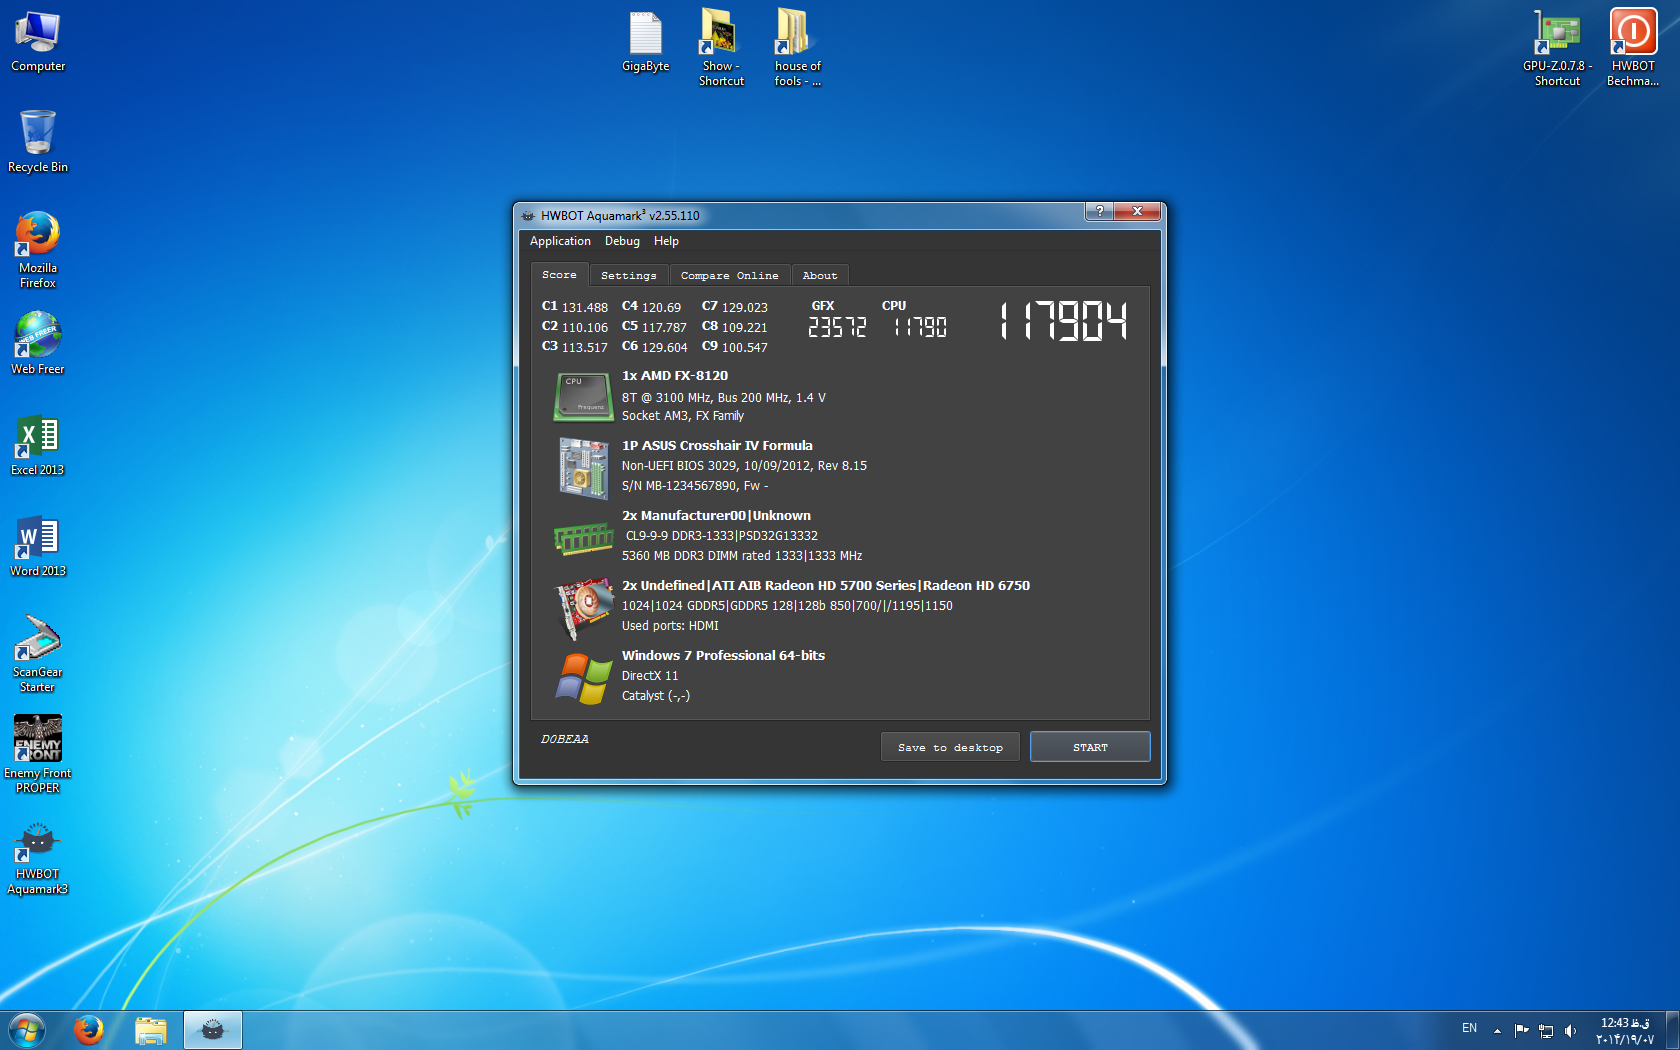Click the motherboard icon beside ASUS Crosshair
The image size is (1680, 1050).
(584, 468)
